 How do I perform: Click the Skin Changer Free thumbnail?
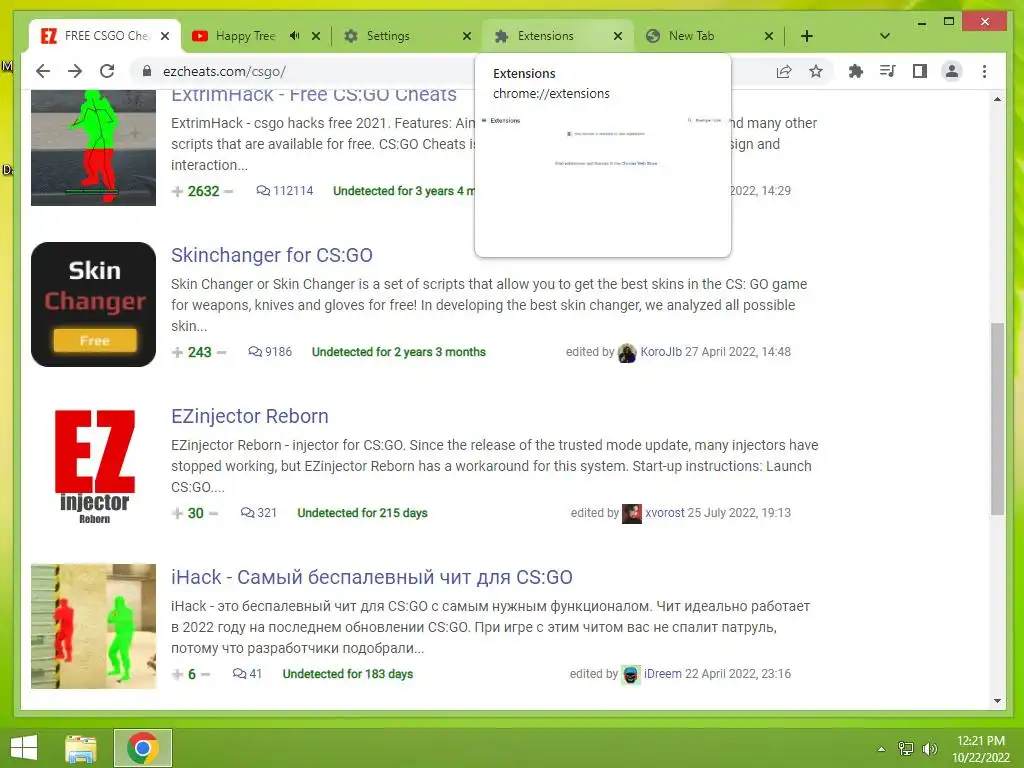(93, 304)
